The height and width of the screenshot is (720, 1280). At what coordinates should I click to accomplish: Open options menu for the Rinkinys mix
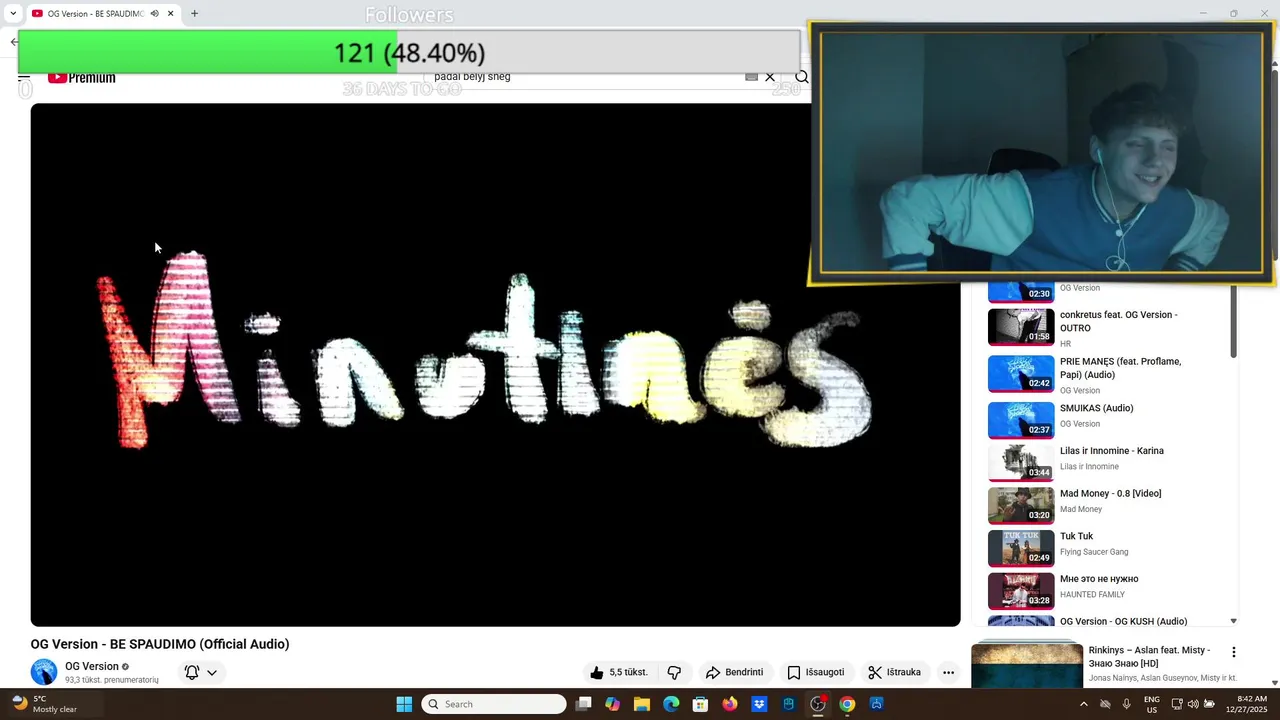[x=1233, y=652]
